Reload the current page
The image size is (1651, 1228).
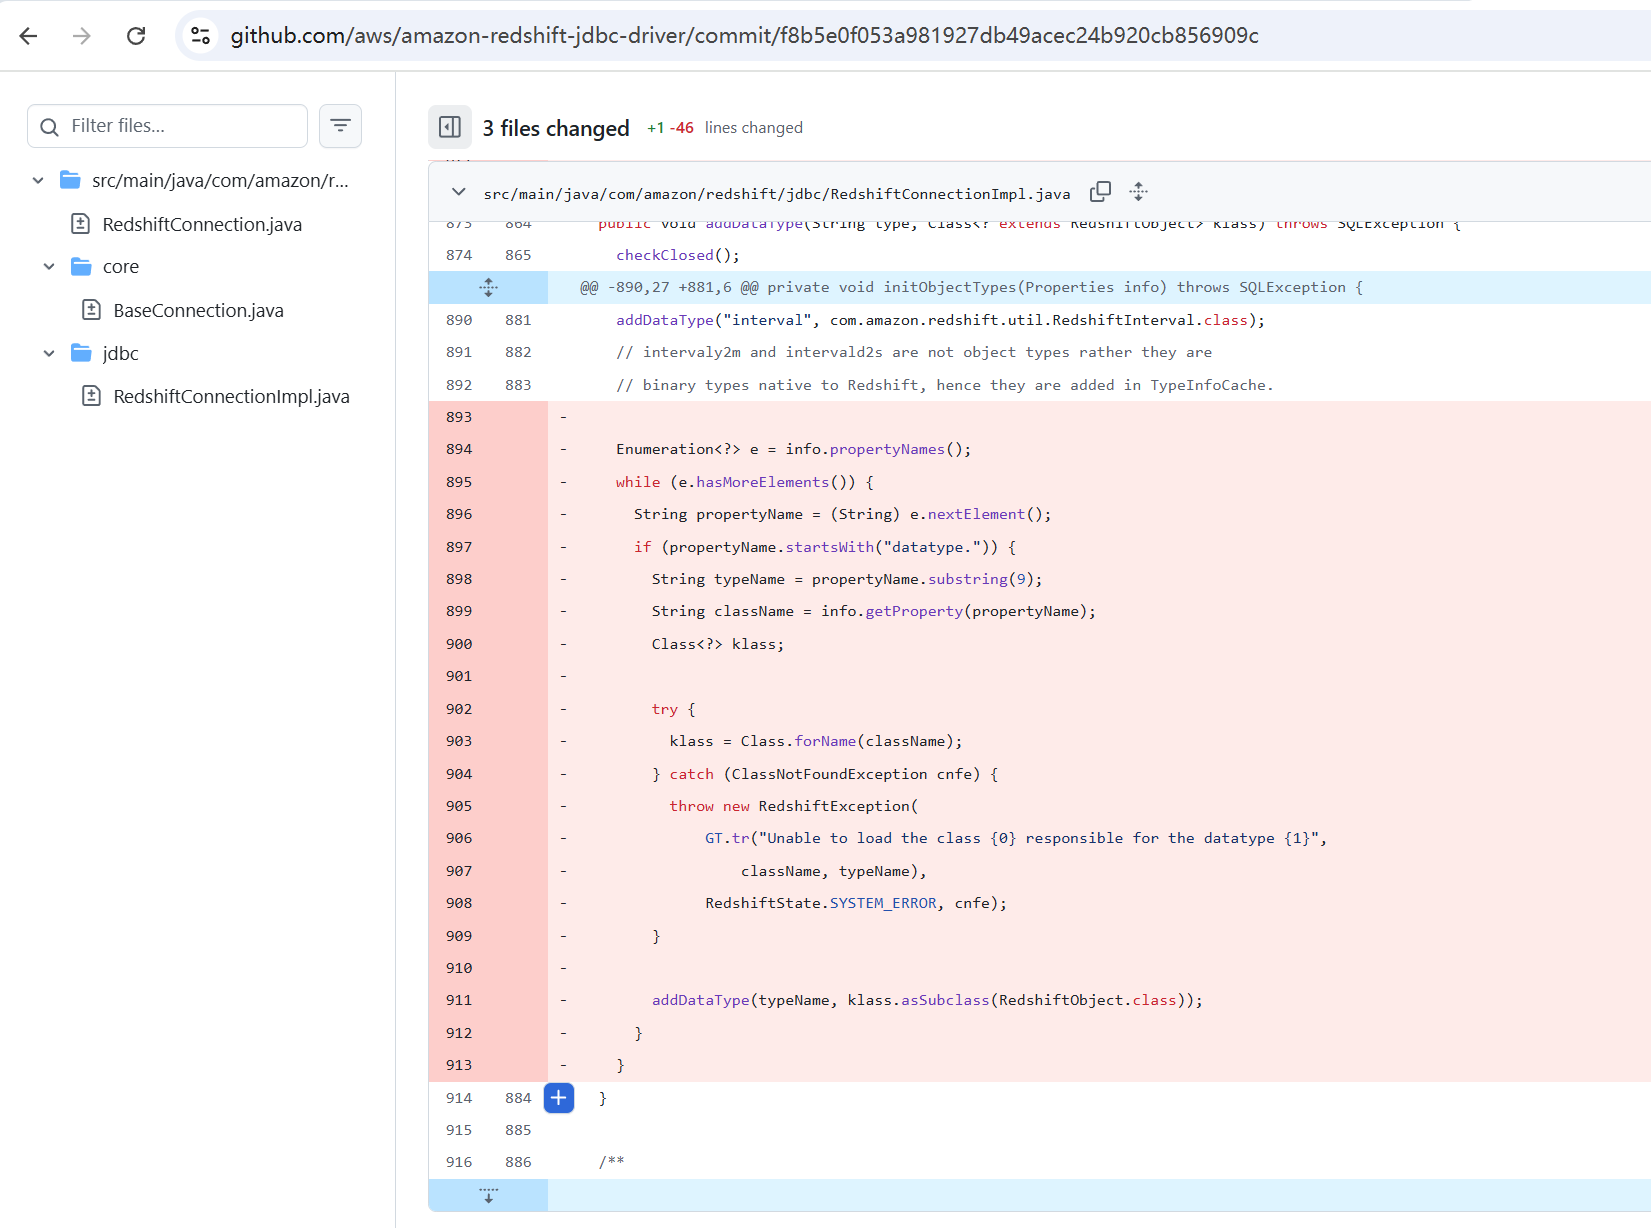coord(136,36)
